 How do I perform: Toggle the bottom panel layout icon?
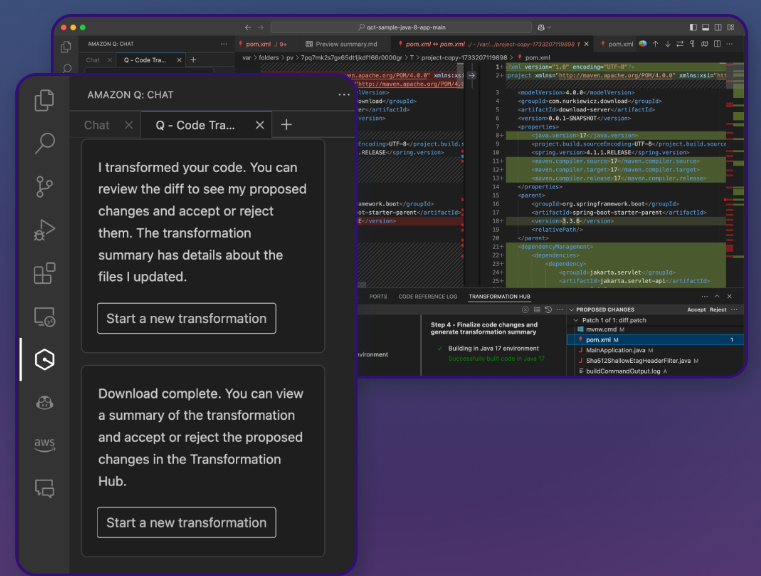point(706,27)
